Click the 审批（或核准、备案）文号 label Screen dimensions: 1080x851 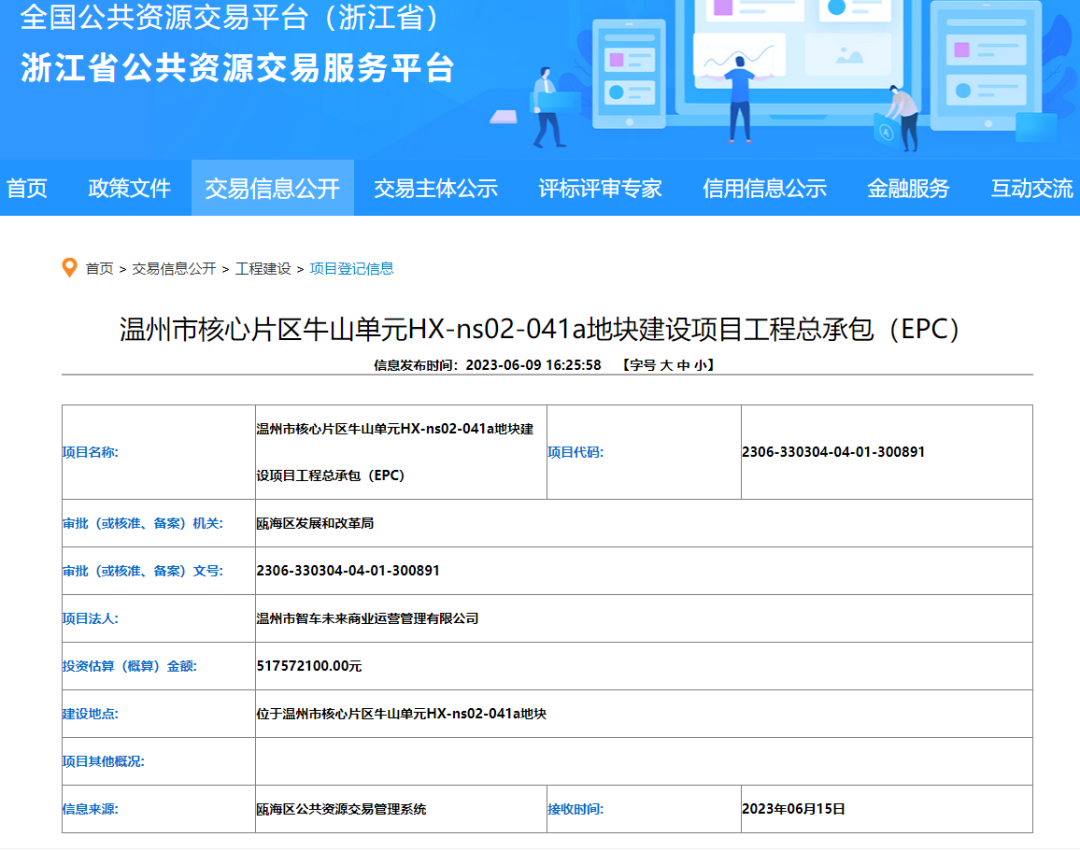143,571
